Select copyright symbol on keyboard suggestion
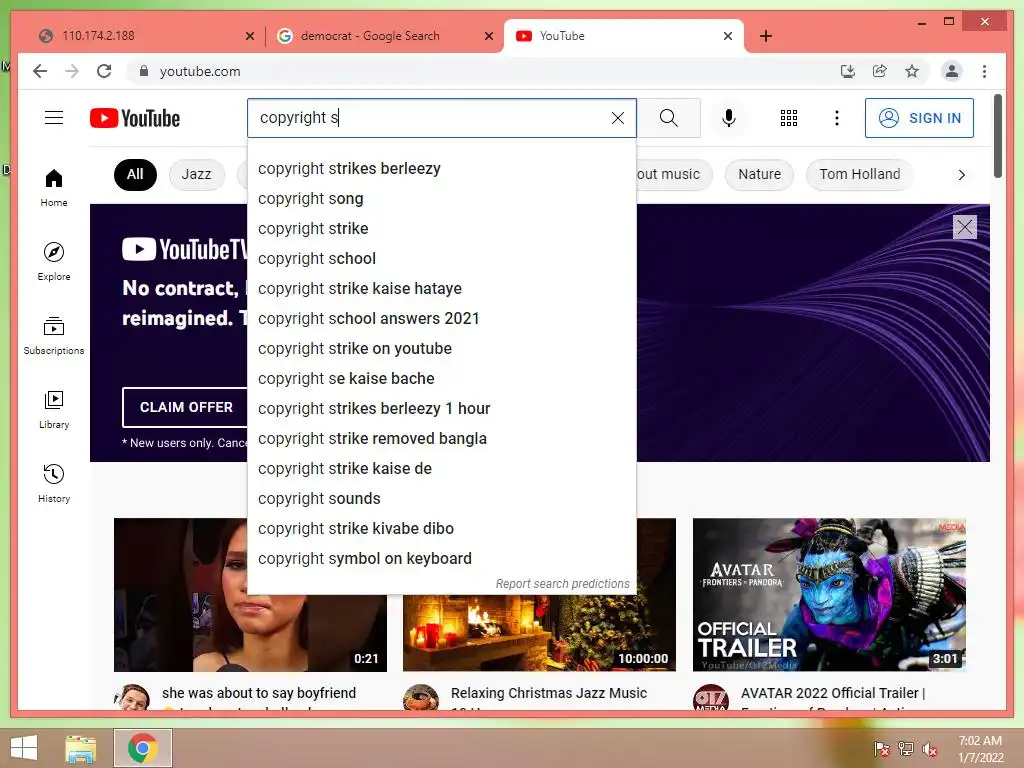Screen dimensions: 1024x768 (441, 559)
